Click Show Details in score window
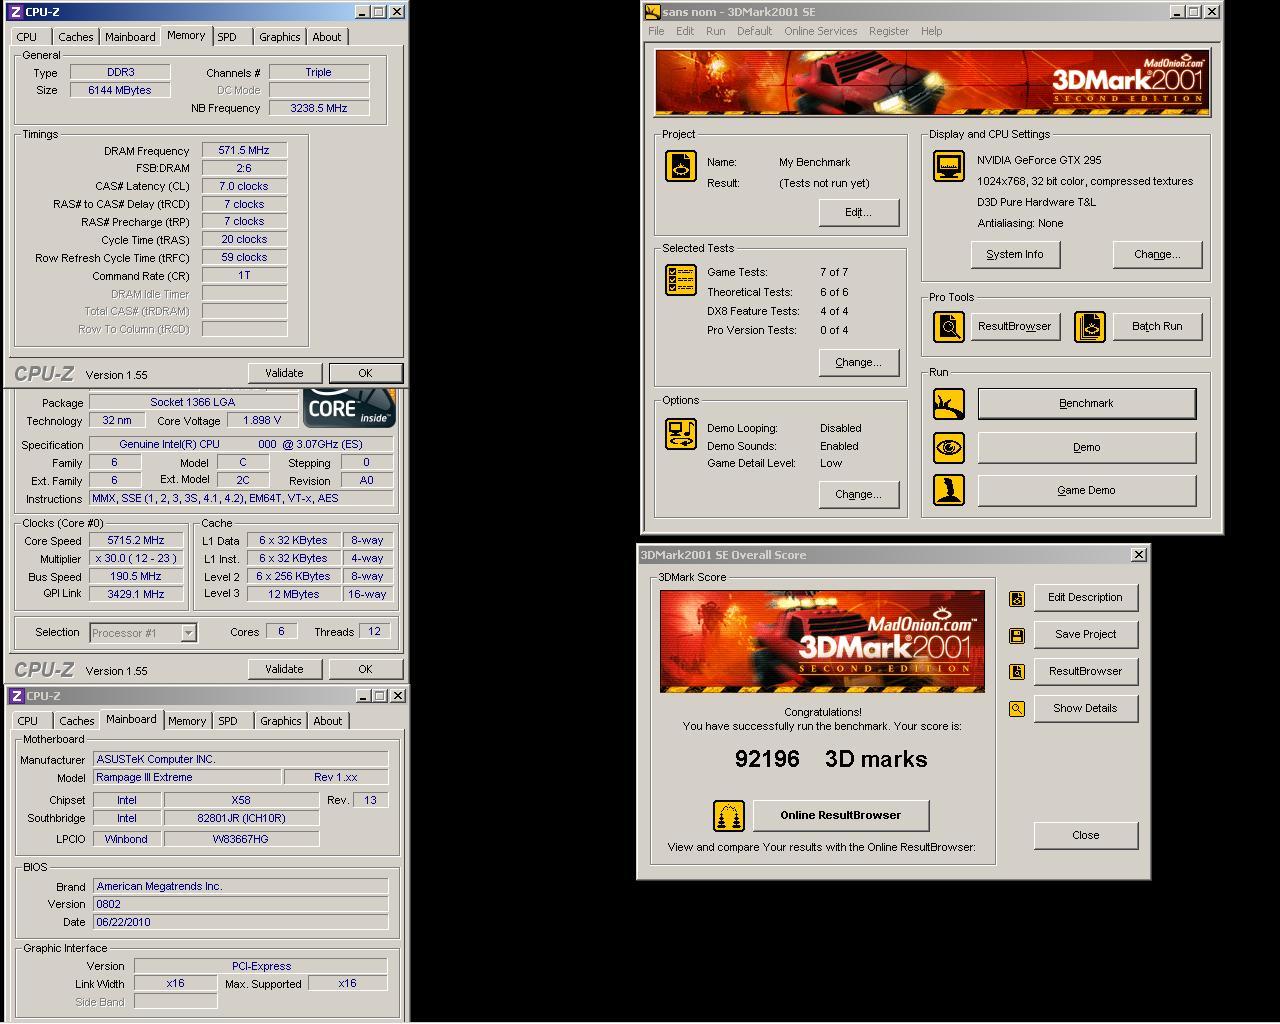1280x1024 pixels. [x=1085, y=708]
